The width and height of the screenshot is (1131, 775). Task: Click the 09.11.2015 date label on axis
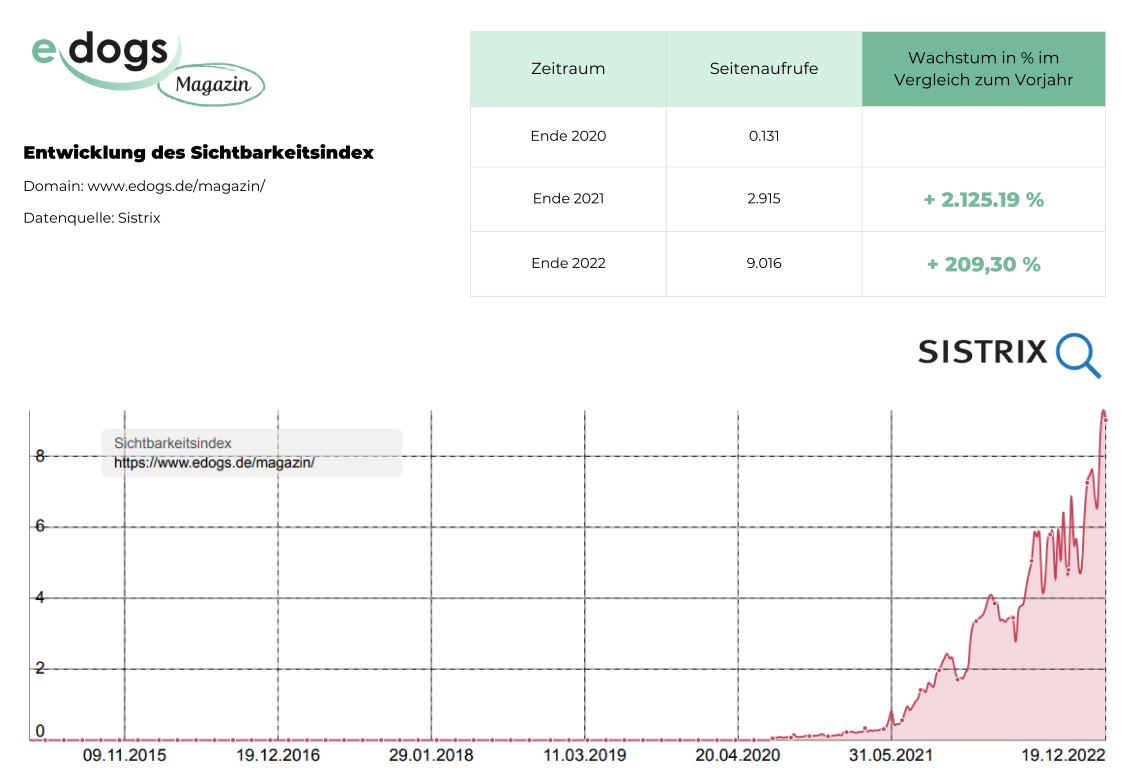[x=125, y=755]
